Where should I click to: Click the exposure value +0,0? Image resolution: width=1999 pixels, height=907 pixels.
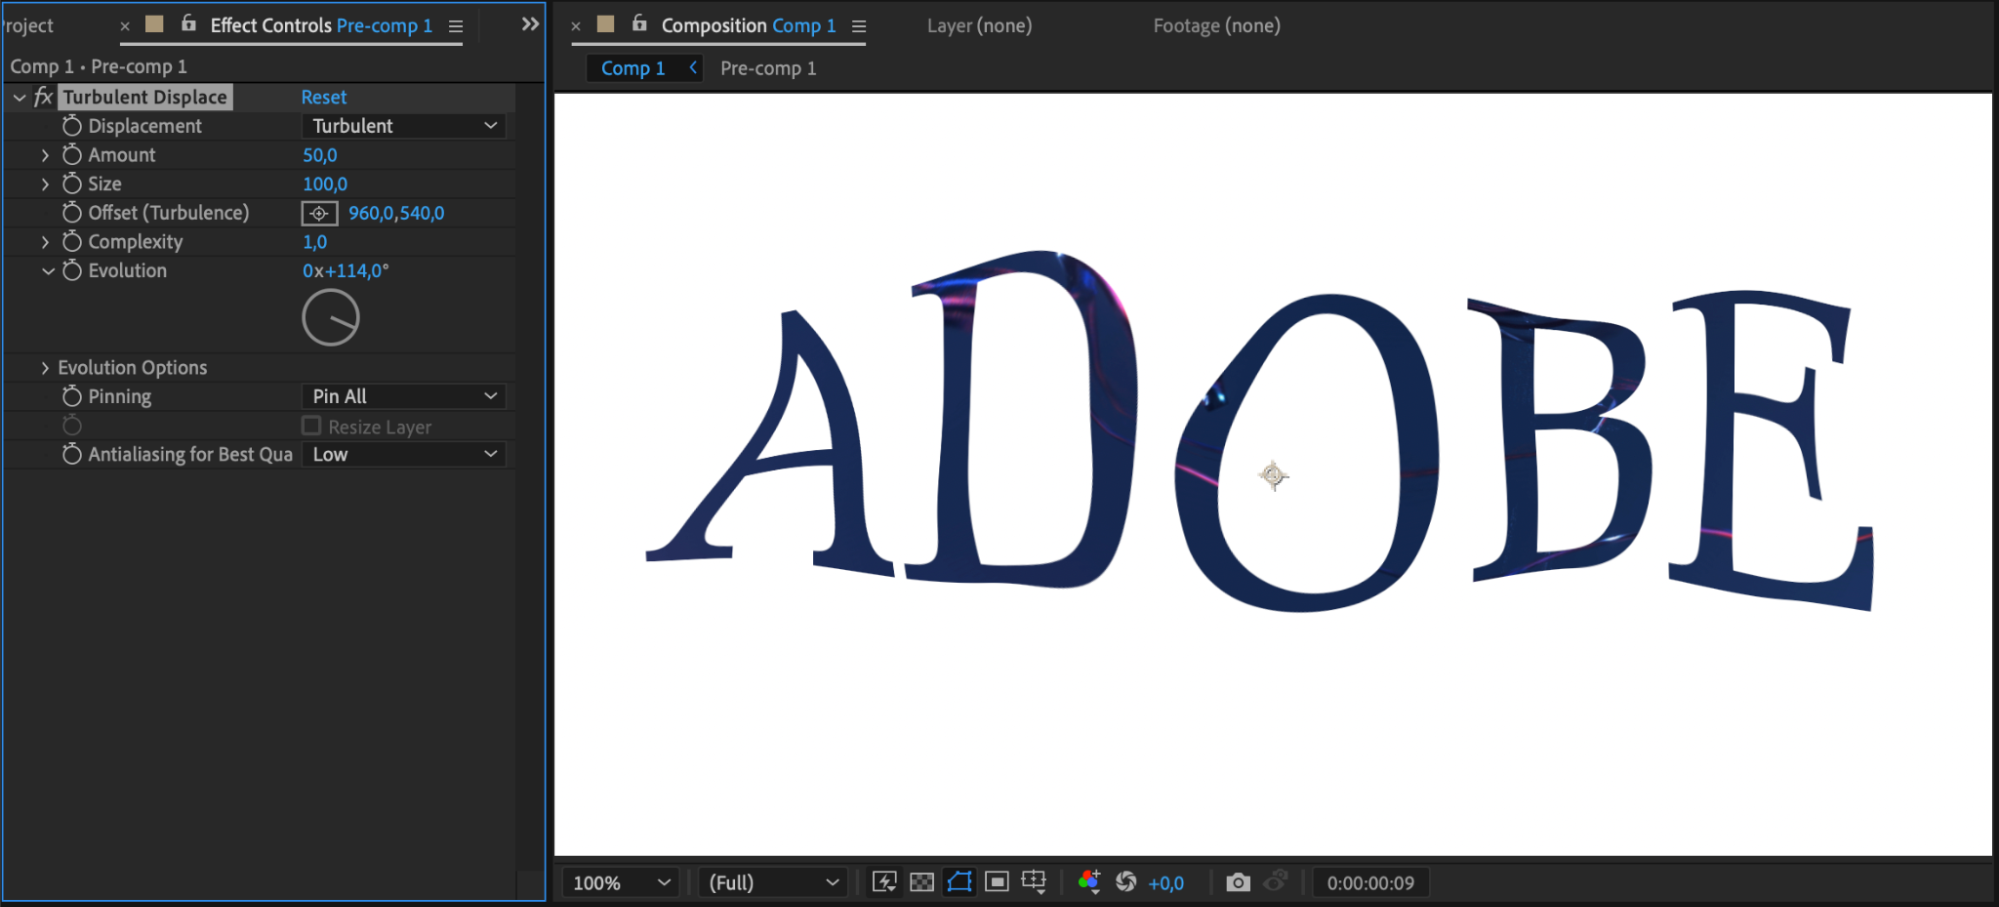point(1166,883)
